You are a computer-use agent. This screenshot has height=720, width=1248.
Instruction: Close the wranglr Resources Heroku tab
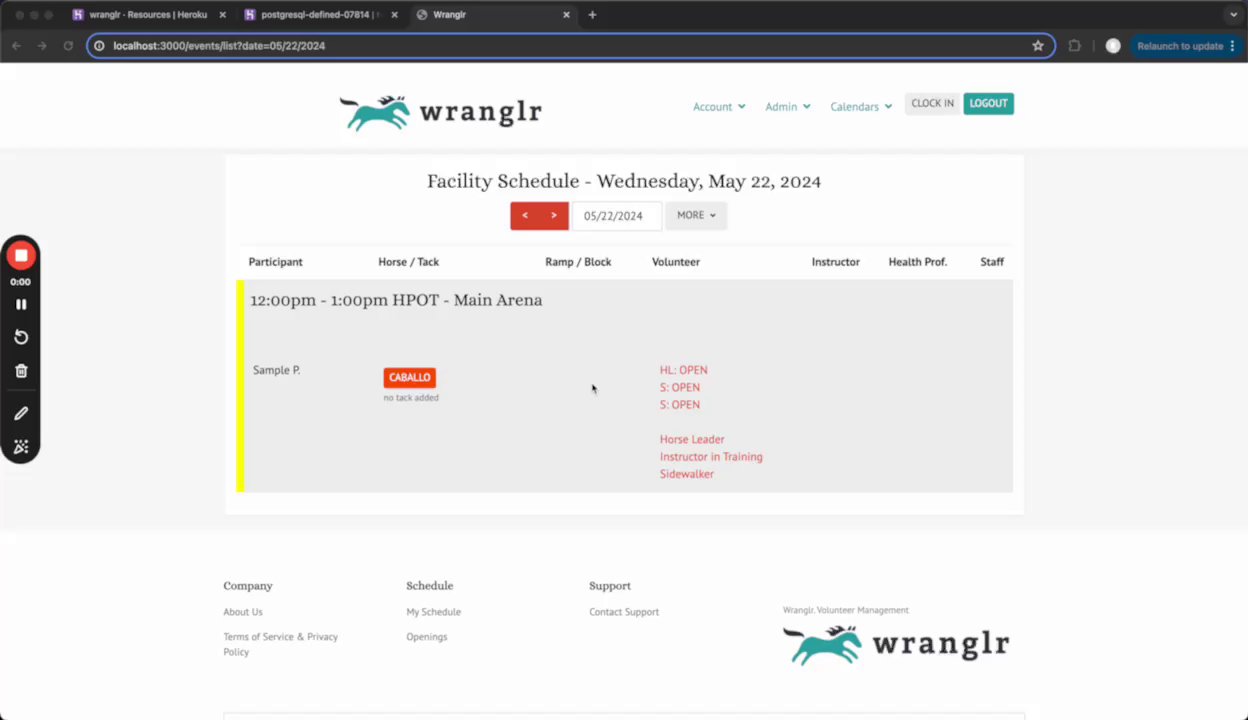click(x=222, y=15)
